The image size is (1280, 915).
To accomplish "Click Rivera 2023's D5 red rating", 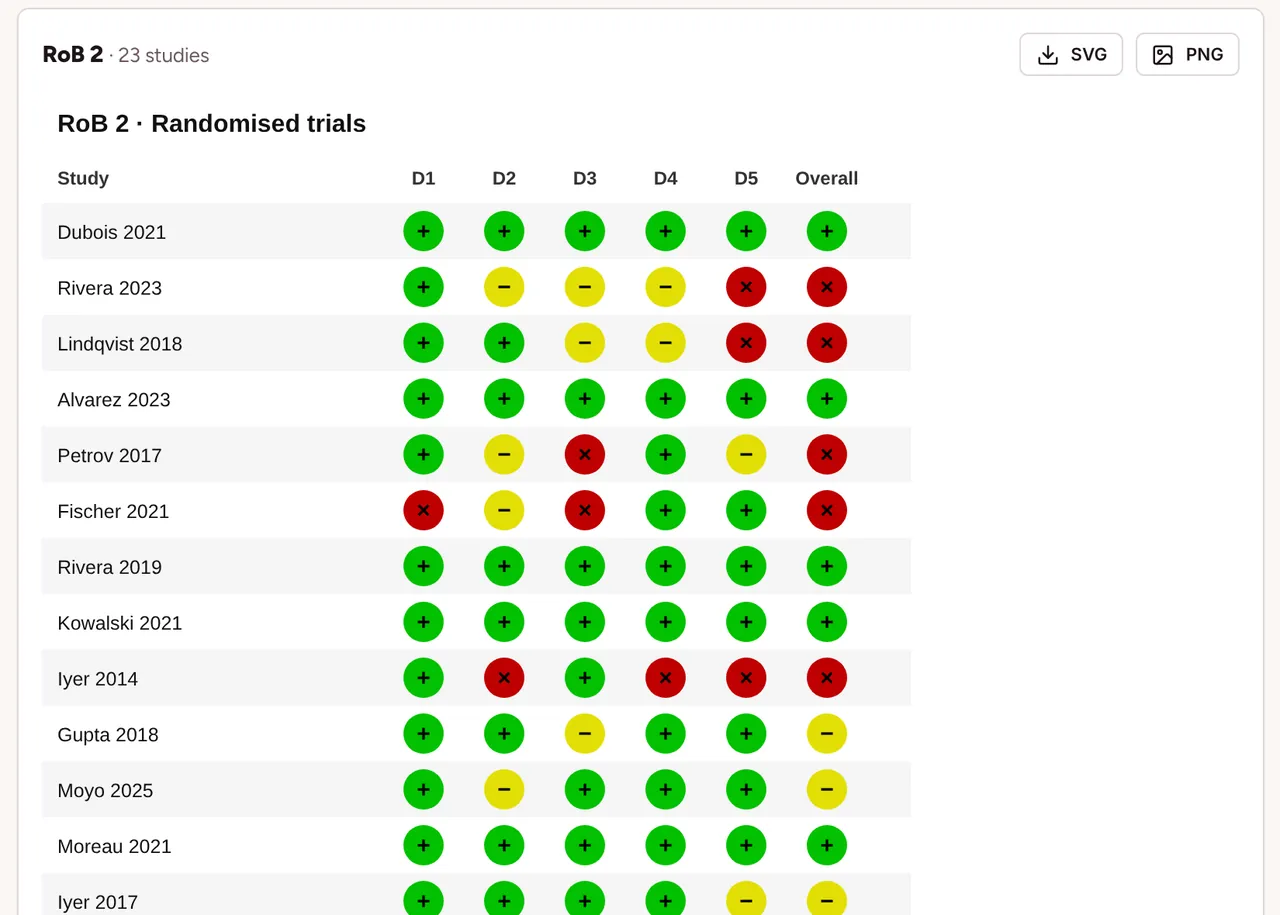I will (x=746, y=288).
